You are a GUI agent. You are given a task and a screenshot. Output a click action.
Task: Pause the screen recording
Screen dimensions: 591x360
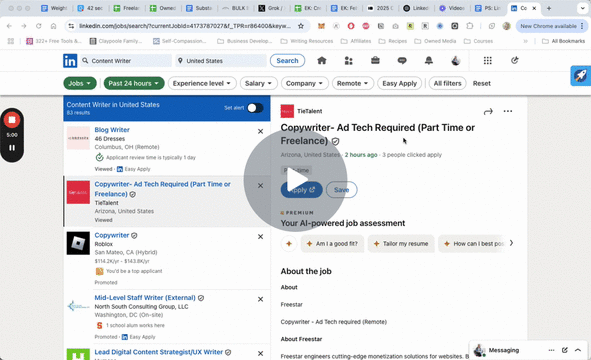(x=12, y=148)
